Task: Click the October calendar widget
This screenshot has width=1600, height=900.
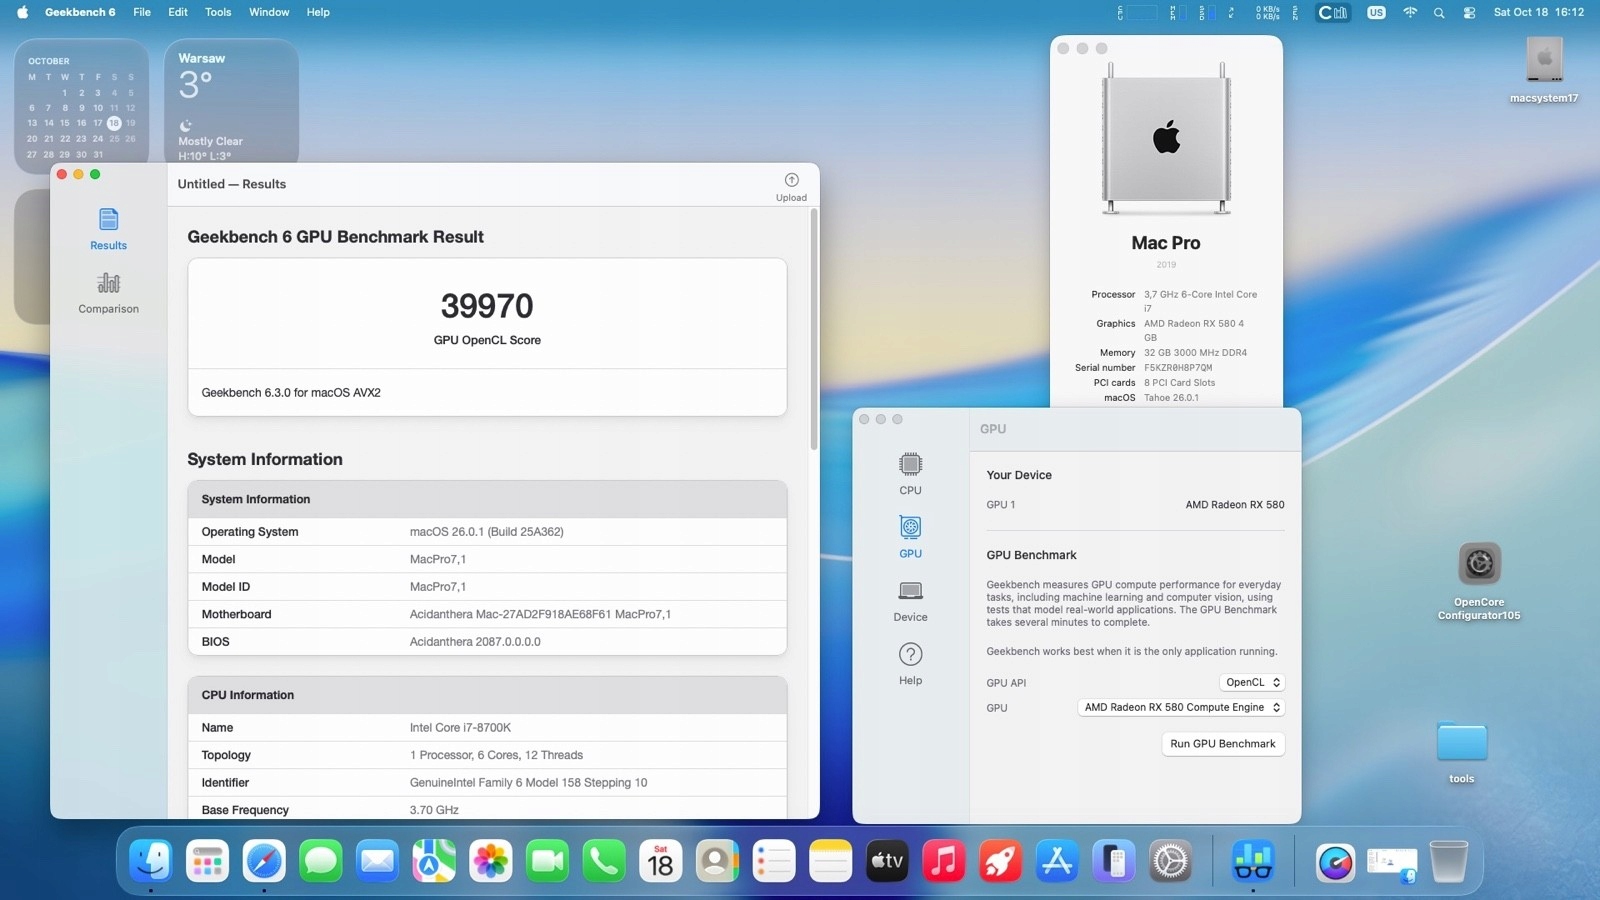Action: (81, 105)
